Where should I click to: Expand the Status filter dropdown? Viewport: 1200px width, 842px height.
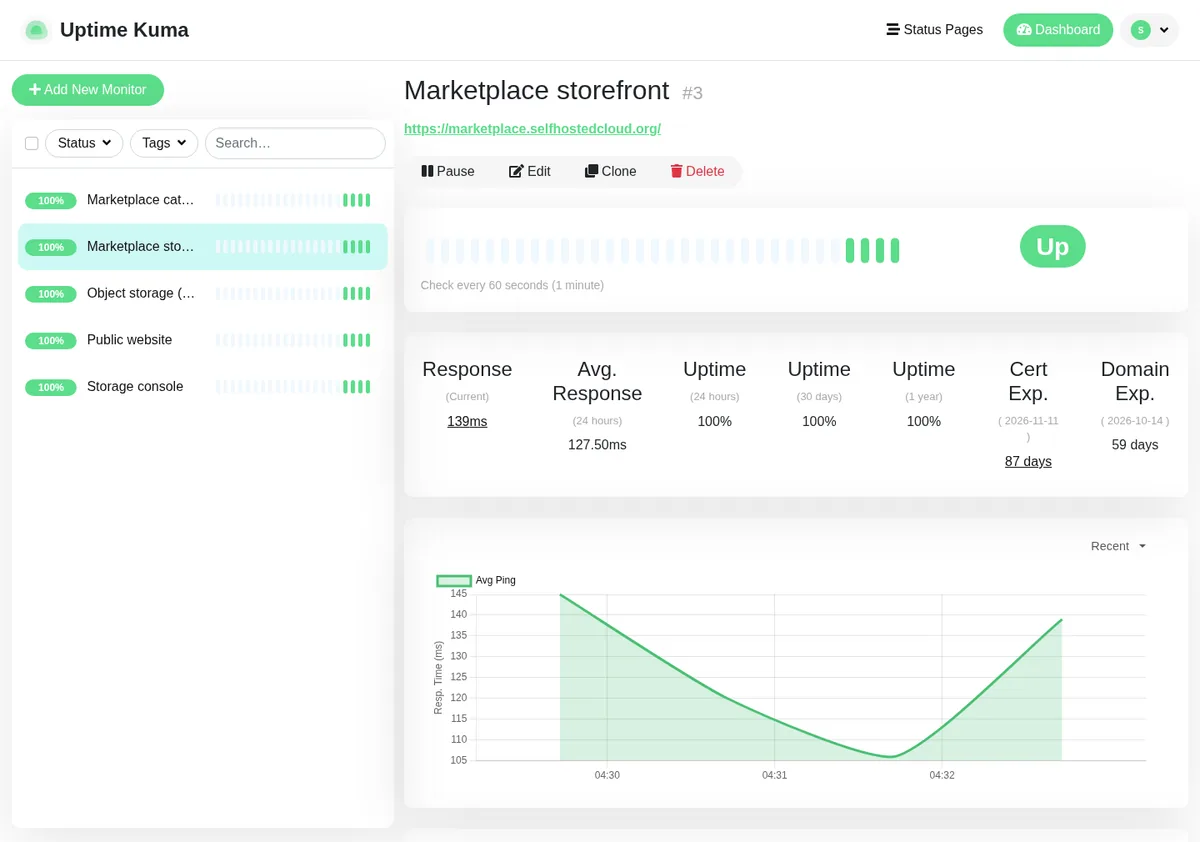pos(84,143)
